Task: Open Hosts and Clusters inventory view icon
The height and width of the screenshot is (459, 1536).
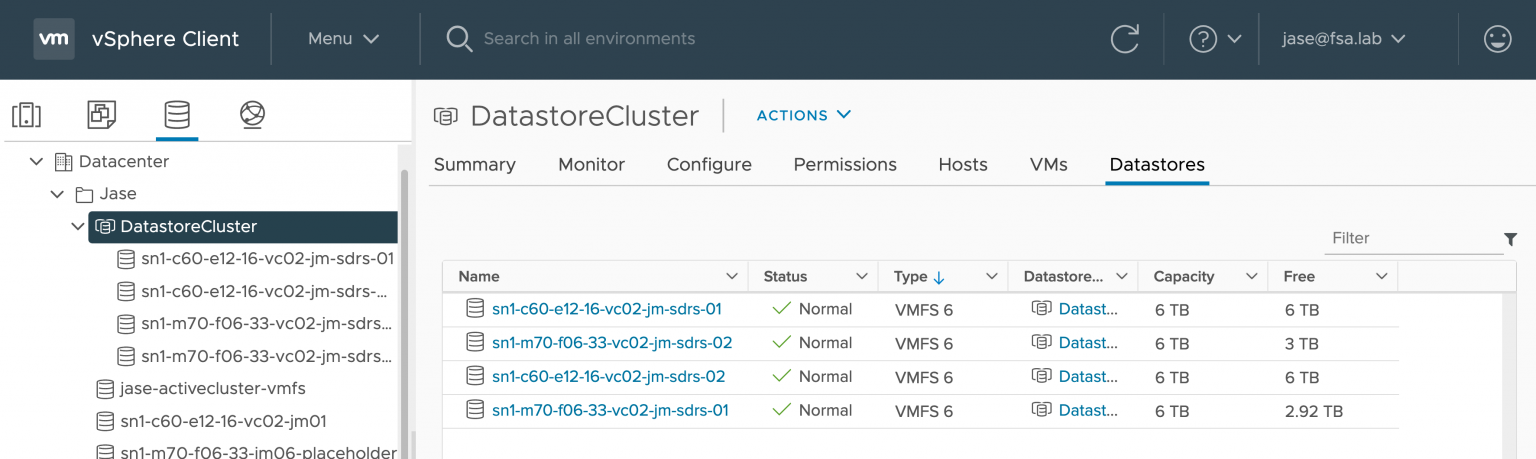Action: point(26,115)
